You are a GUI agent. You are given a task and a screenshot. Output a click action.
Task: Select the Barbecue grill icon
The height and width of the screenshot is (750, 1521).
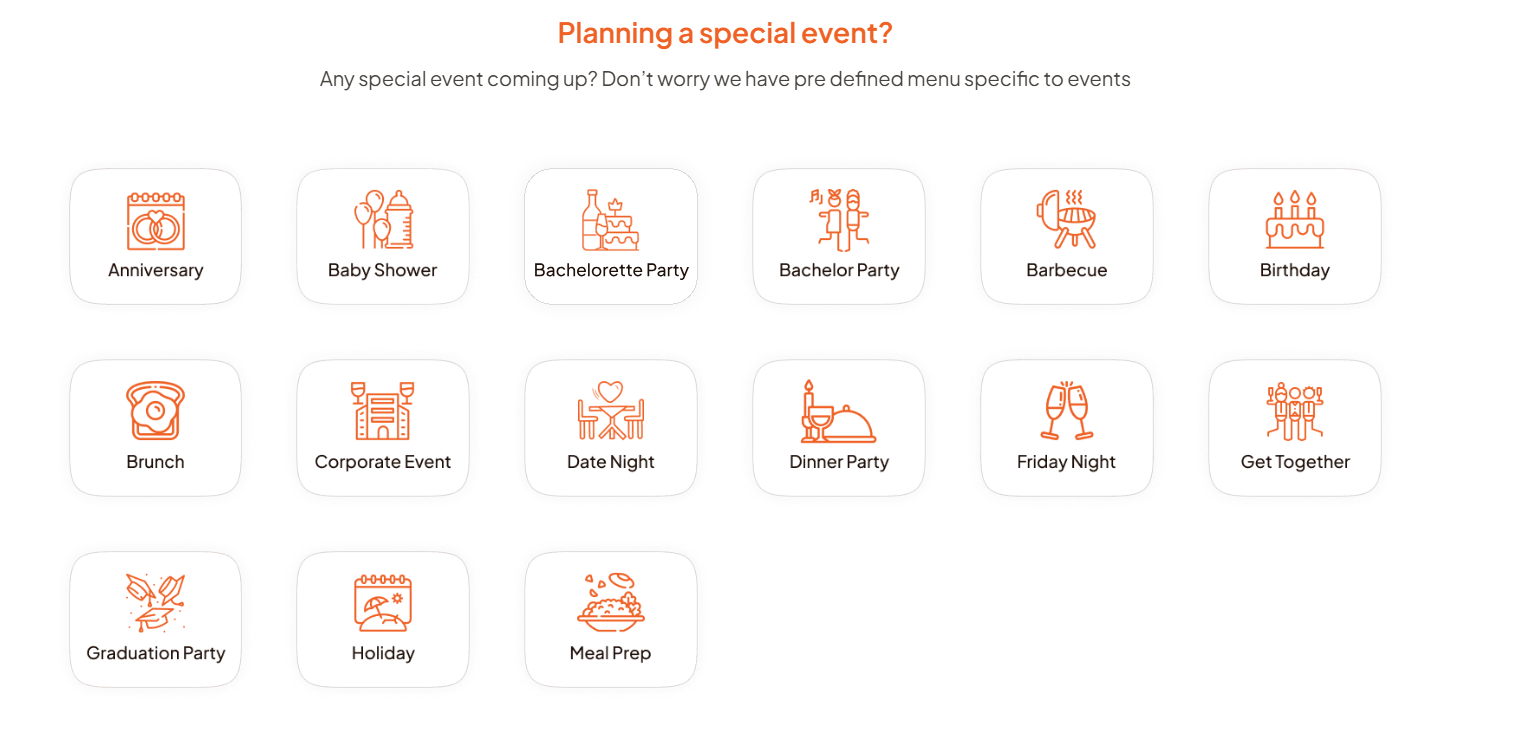point(1067,219)
